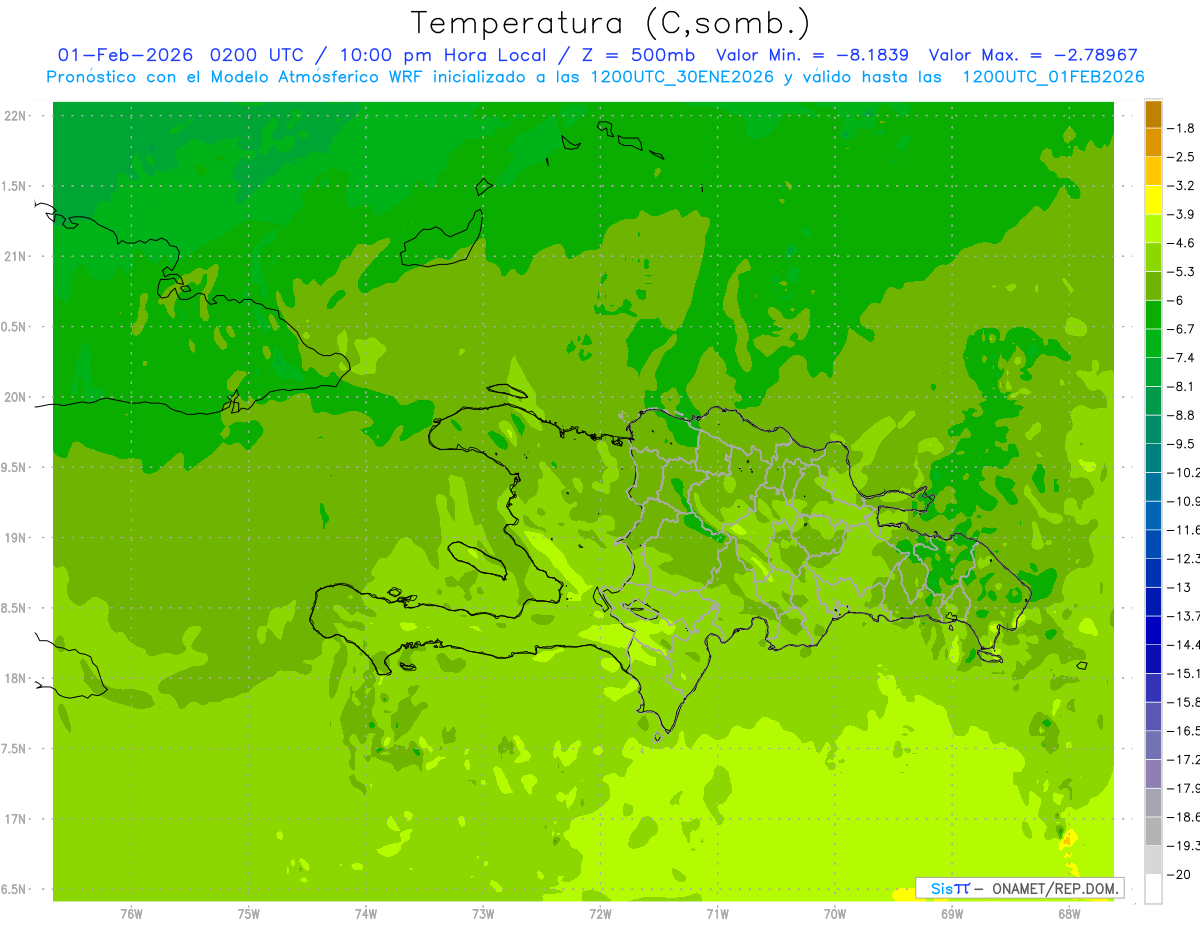Click the '74W' longitude axis label
The height and width of the screenshot is (927, 1200).
pos(366,913)
